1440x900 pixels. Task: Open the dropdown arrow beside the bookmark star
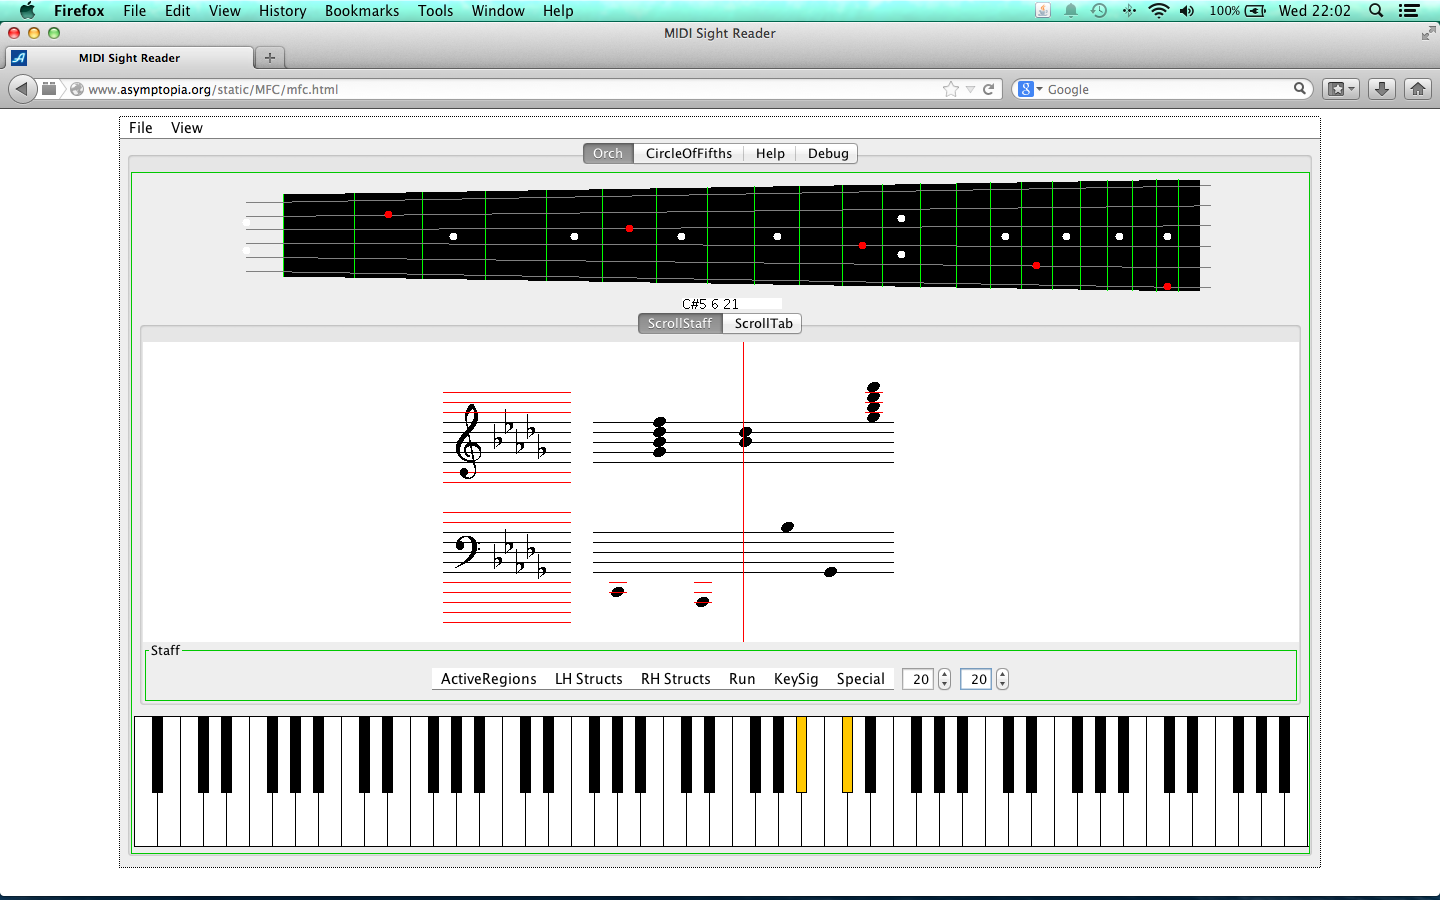pos(969,89)
